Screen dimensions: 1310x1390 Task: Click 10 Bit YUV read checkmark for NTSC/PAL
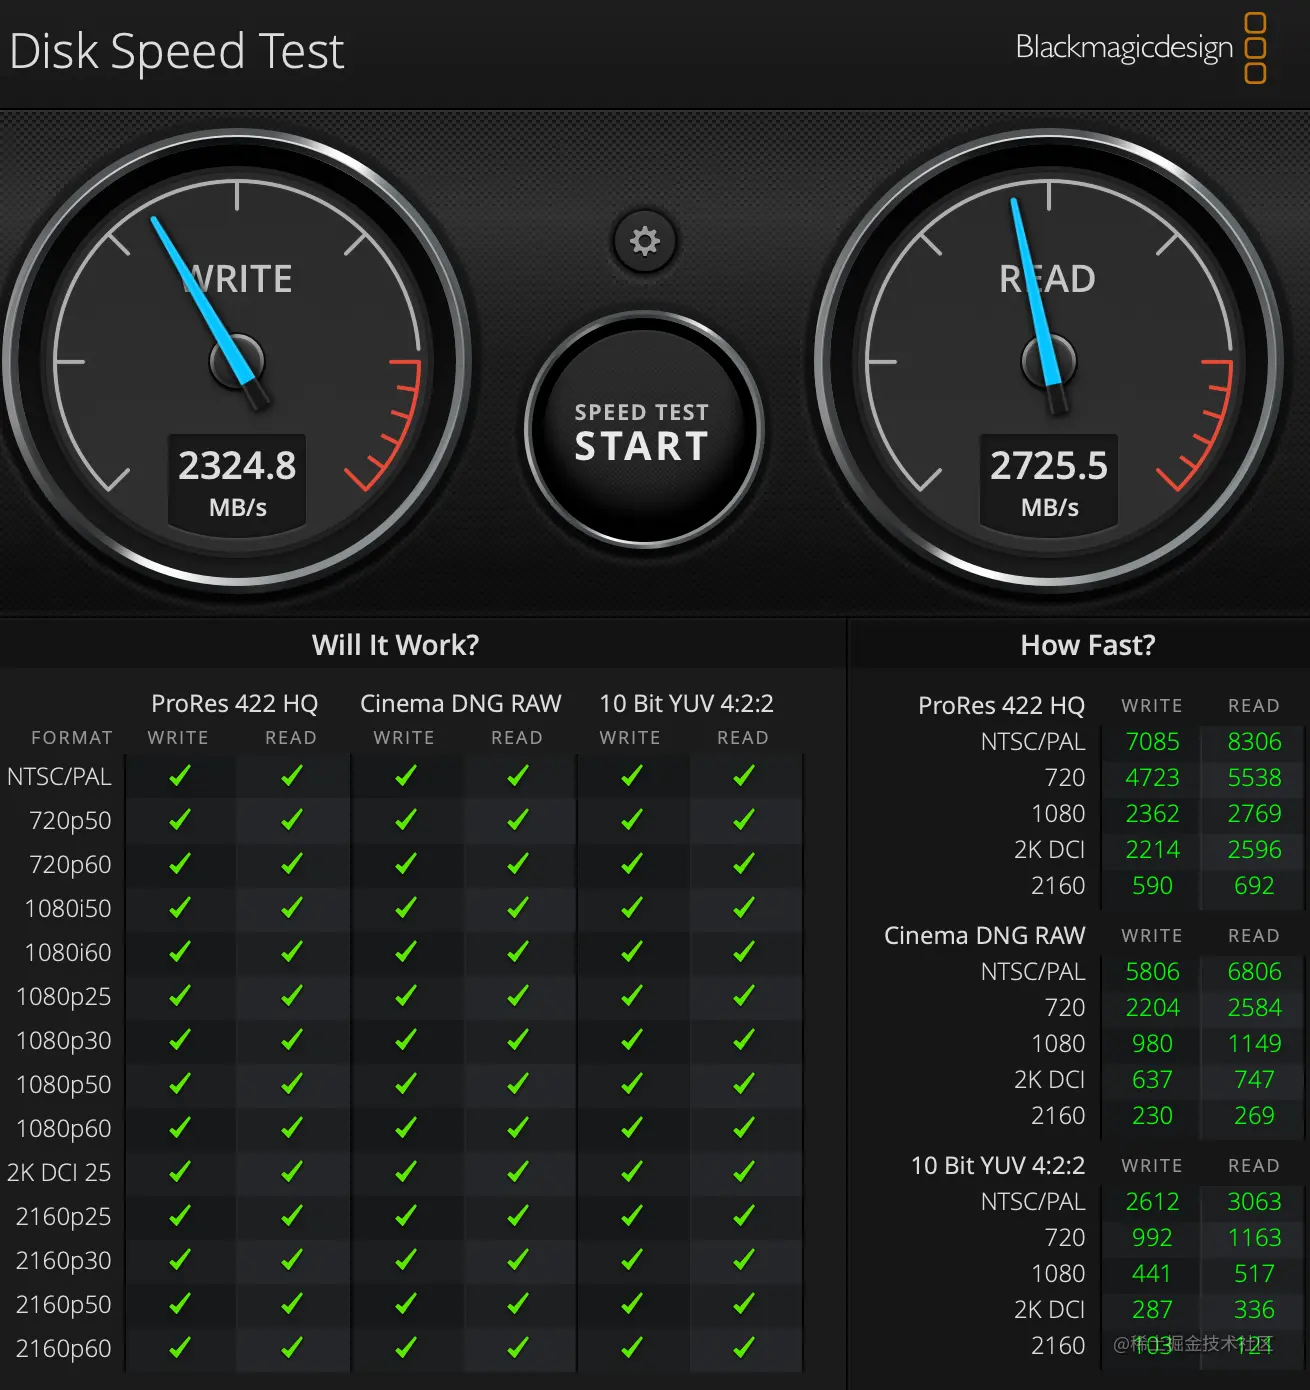pos(744,776)
